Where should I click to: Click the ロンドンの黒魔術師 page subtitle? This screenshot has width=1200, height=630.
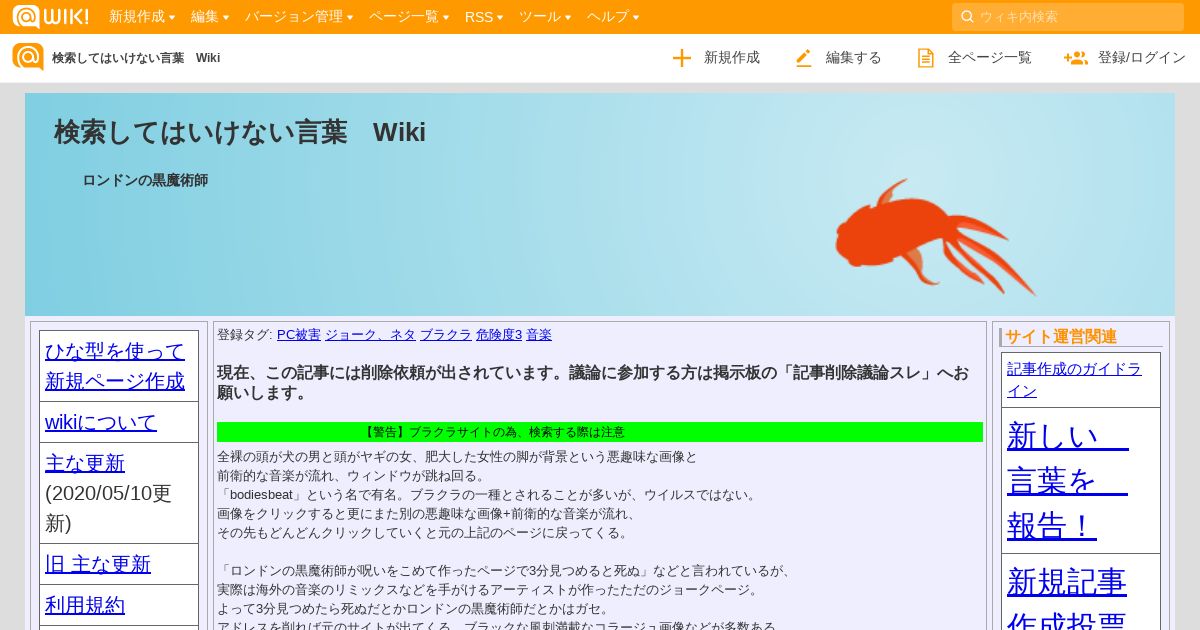145,181
